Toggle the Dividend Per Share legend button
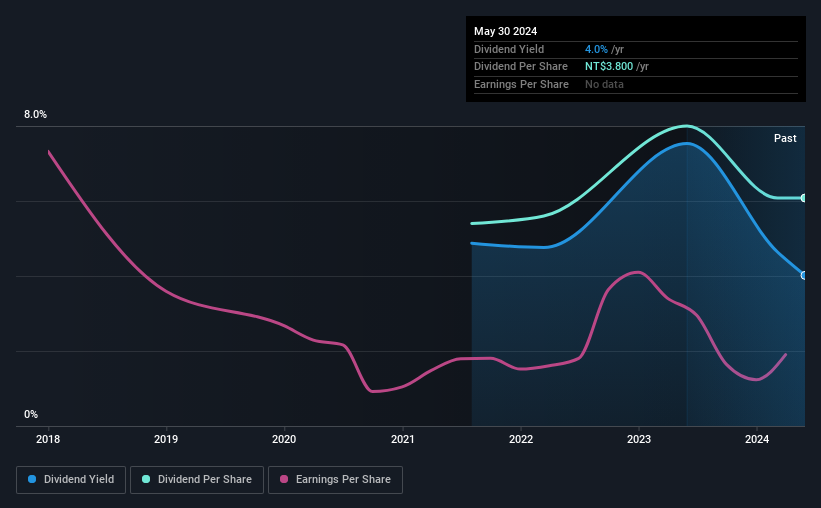The height and width of the screenshot is (508, 821). [x=197, y=480]
